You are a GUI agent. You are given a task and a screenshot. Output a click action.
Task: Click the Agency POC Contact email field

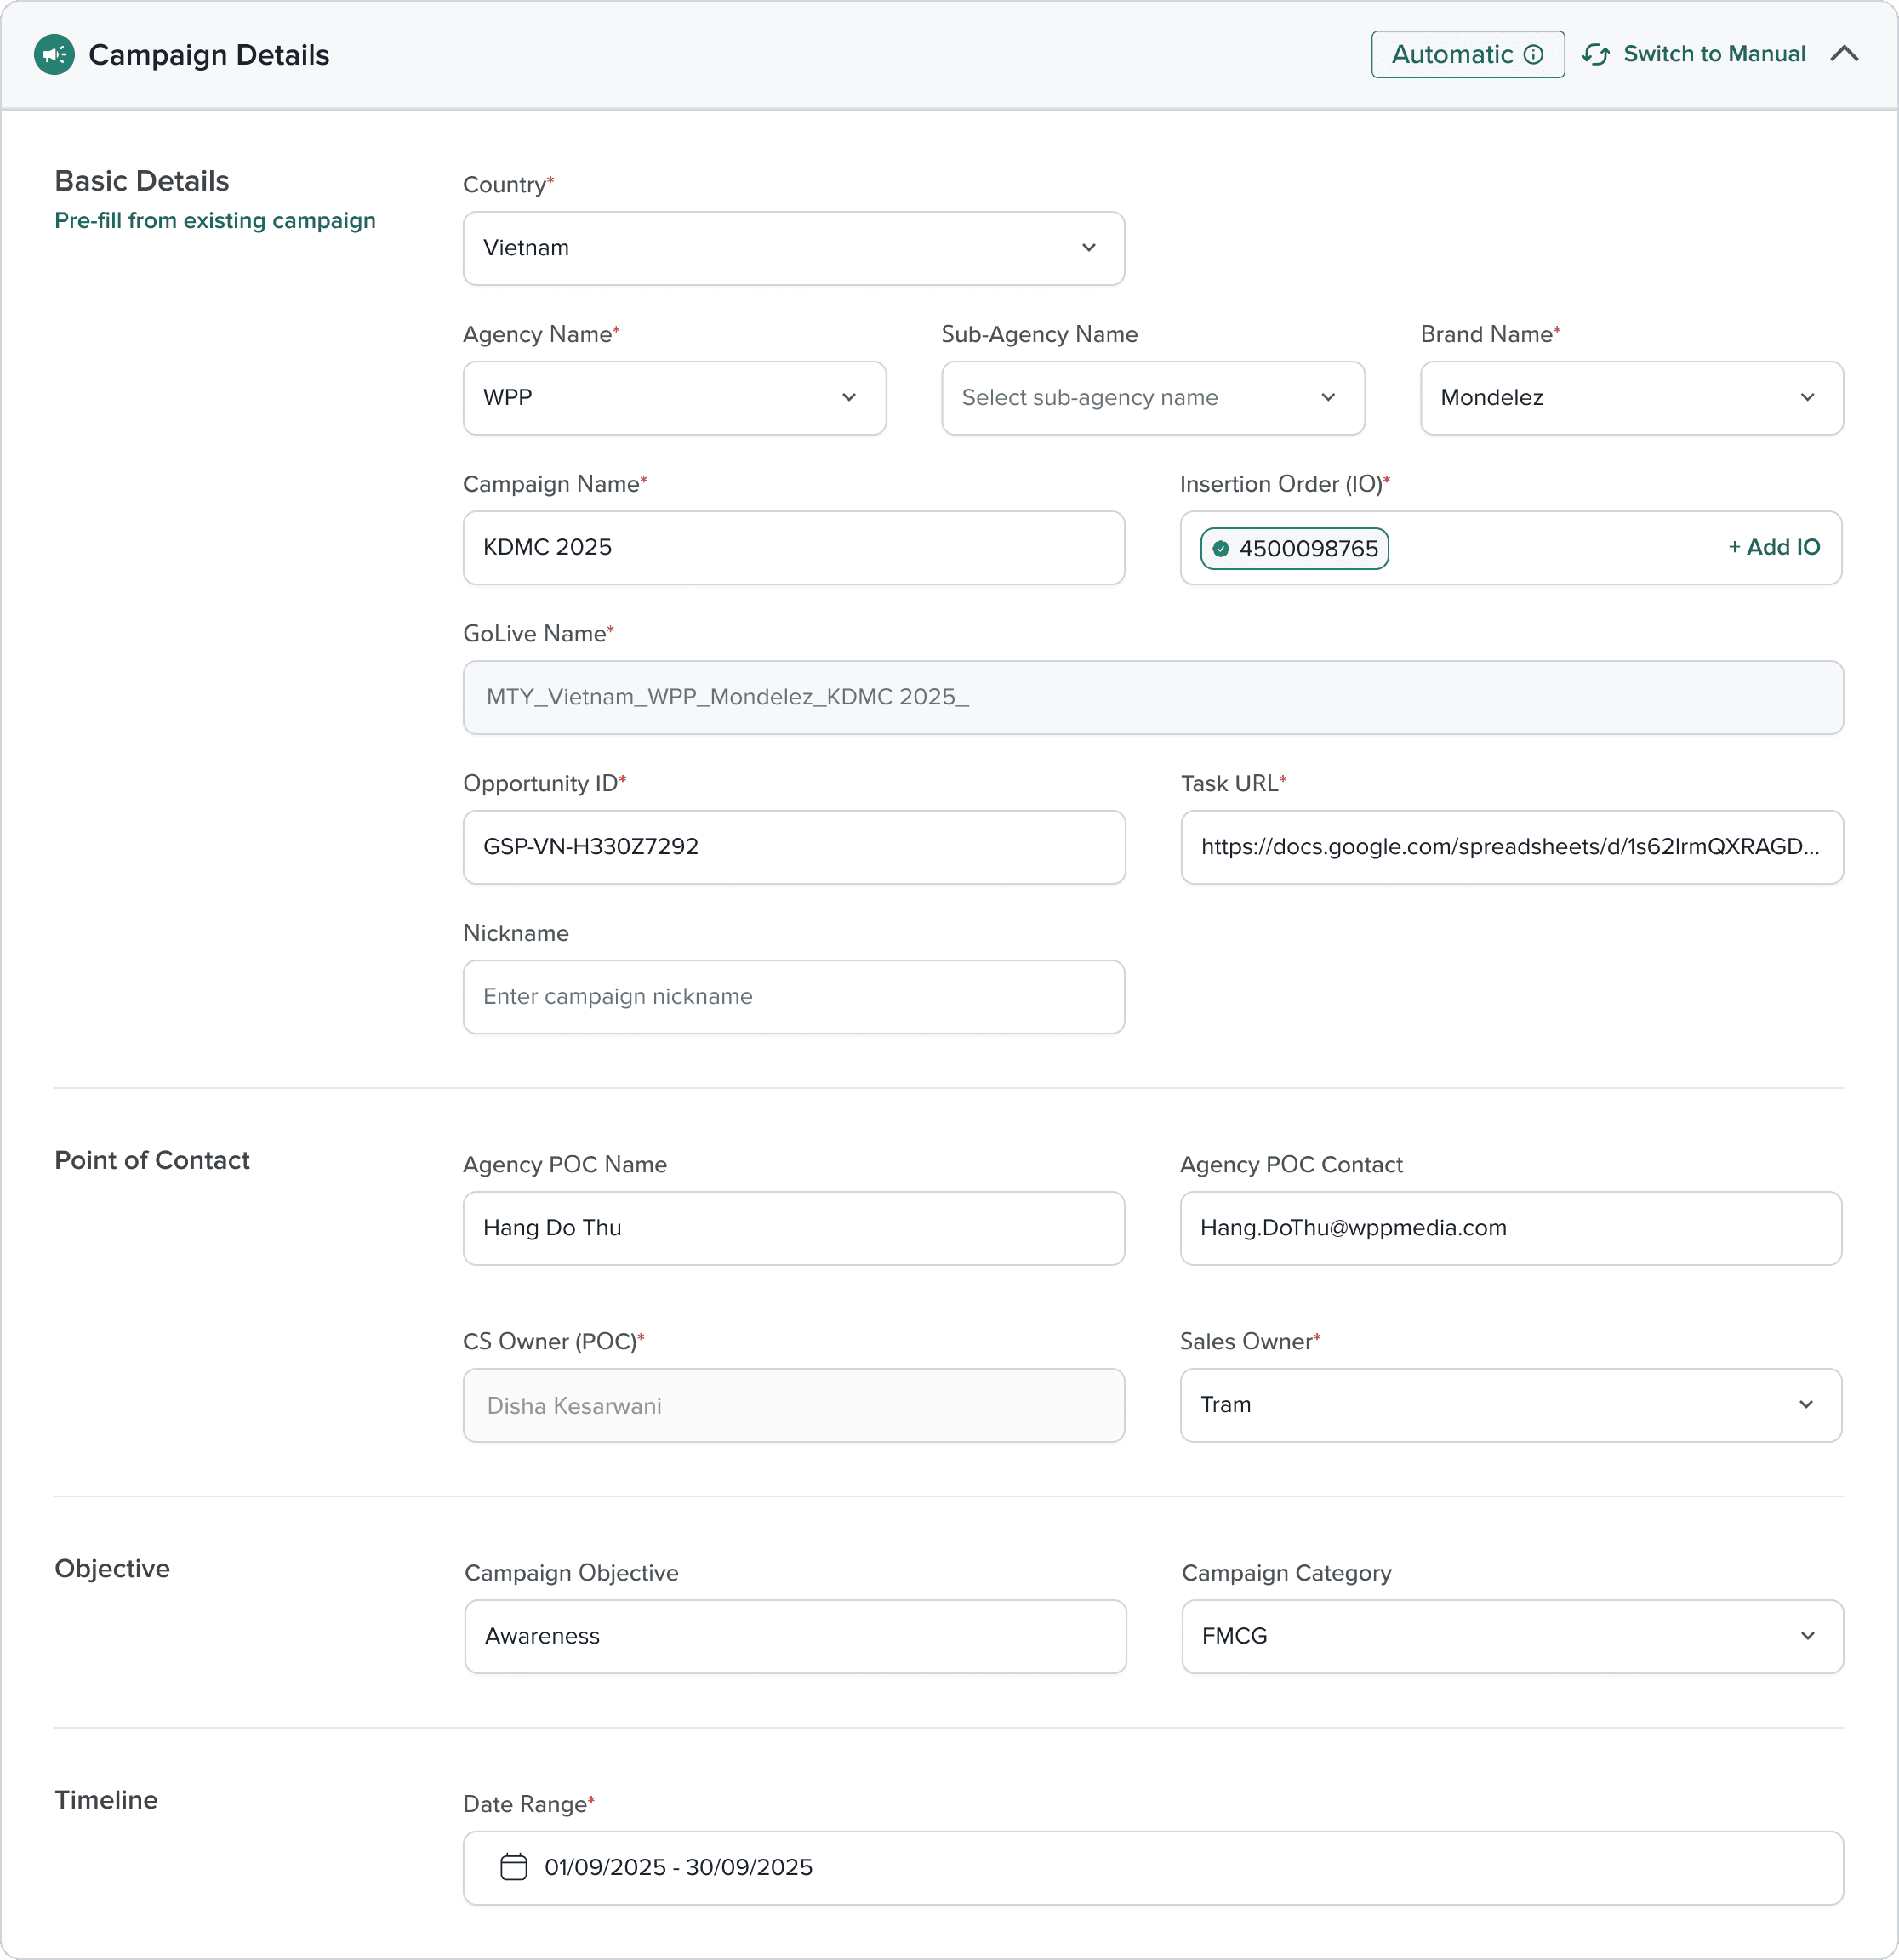1510,1228
